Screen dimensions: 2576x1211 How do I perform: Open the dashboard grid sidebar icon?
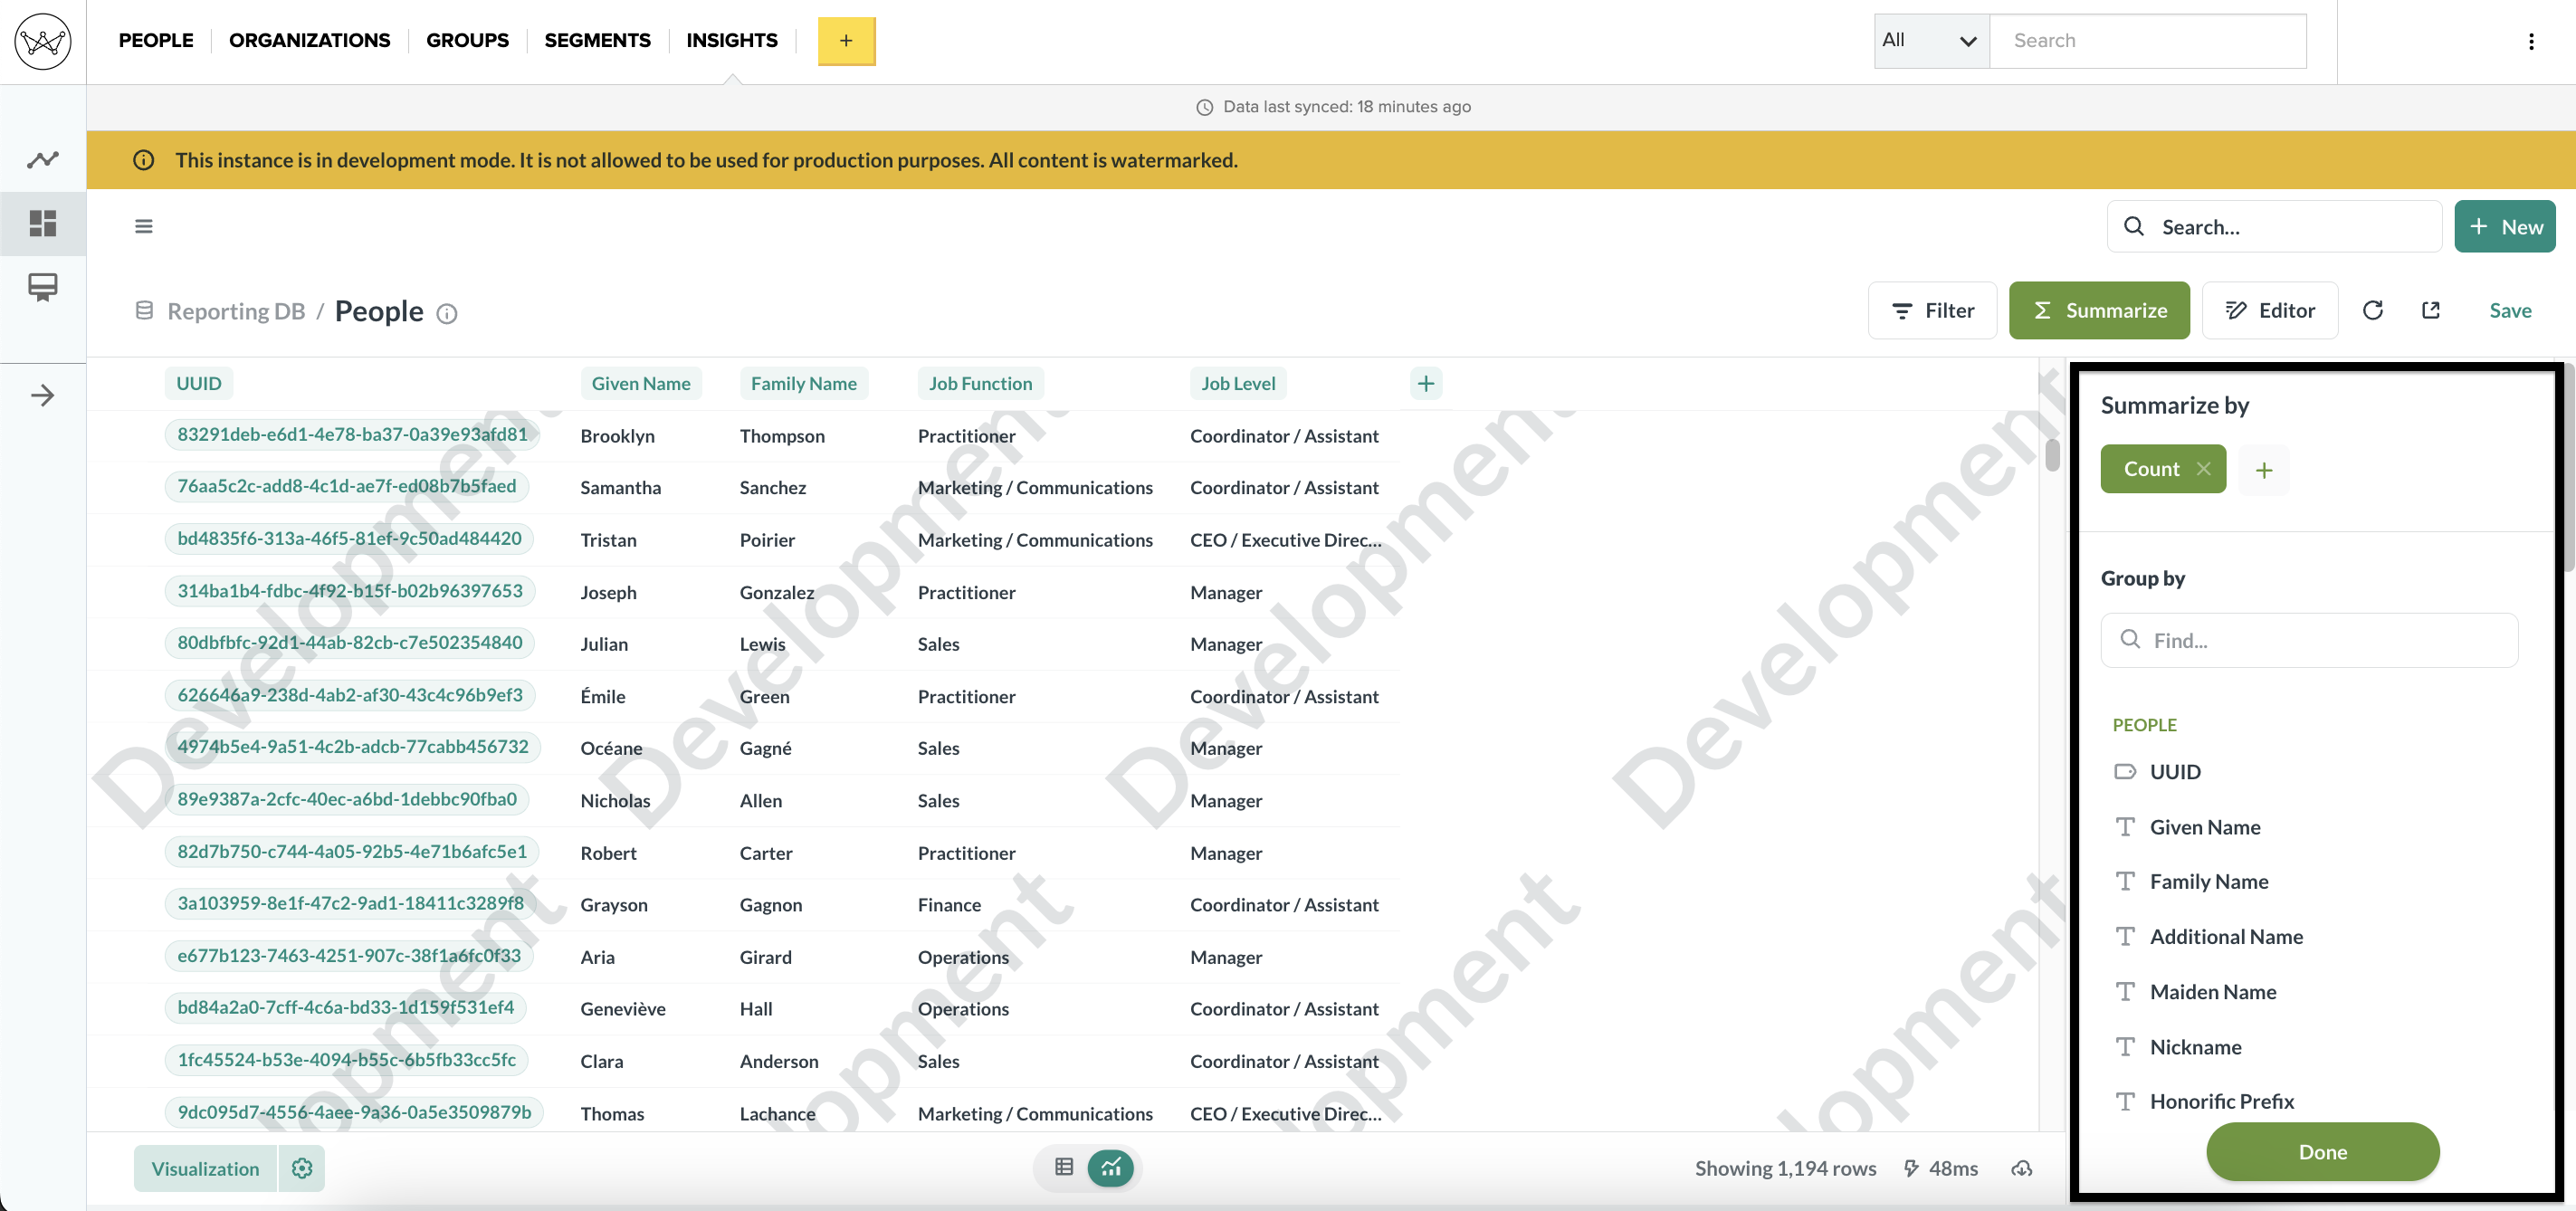pos(43,222)
